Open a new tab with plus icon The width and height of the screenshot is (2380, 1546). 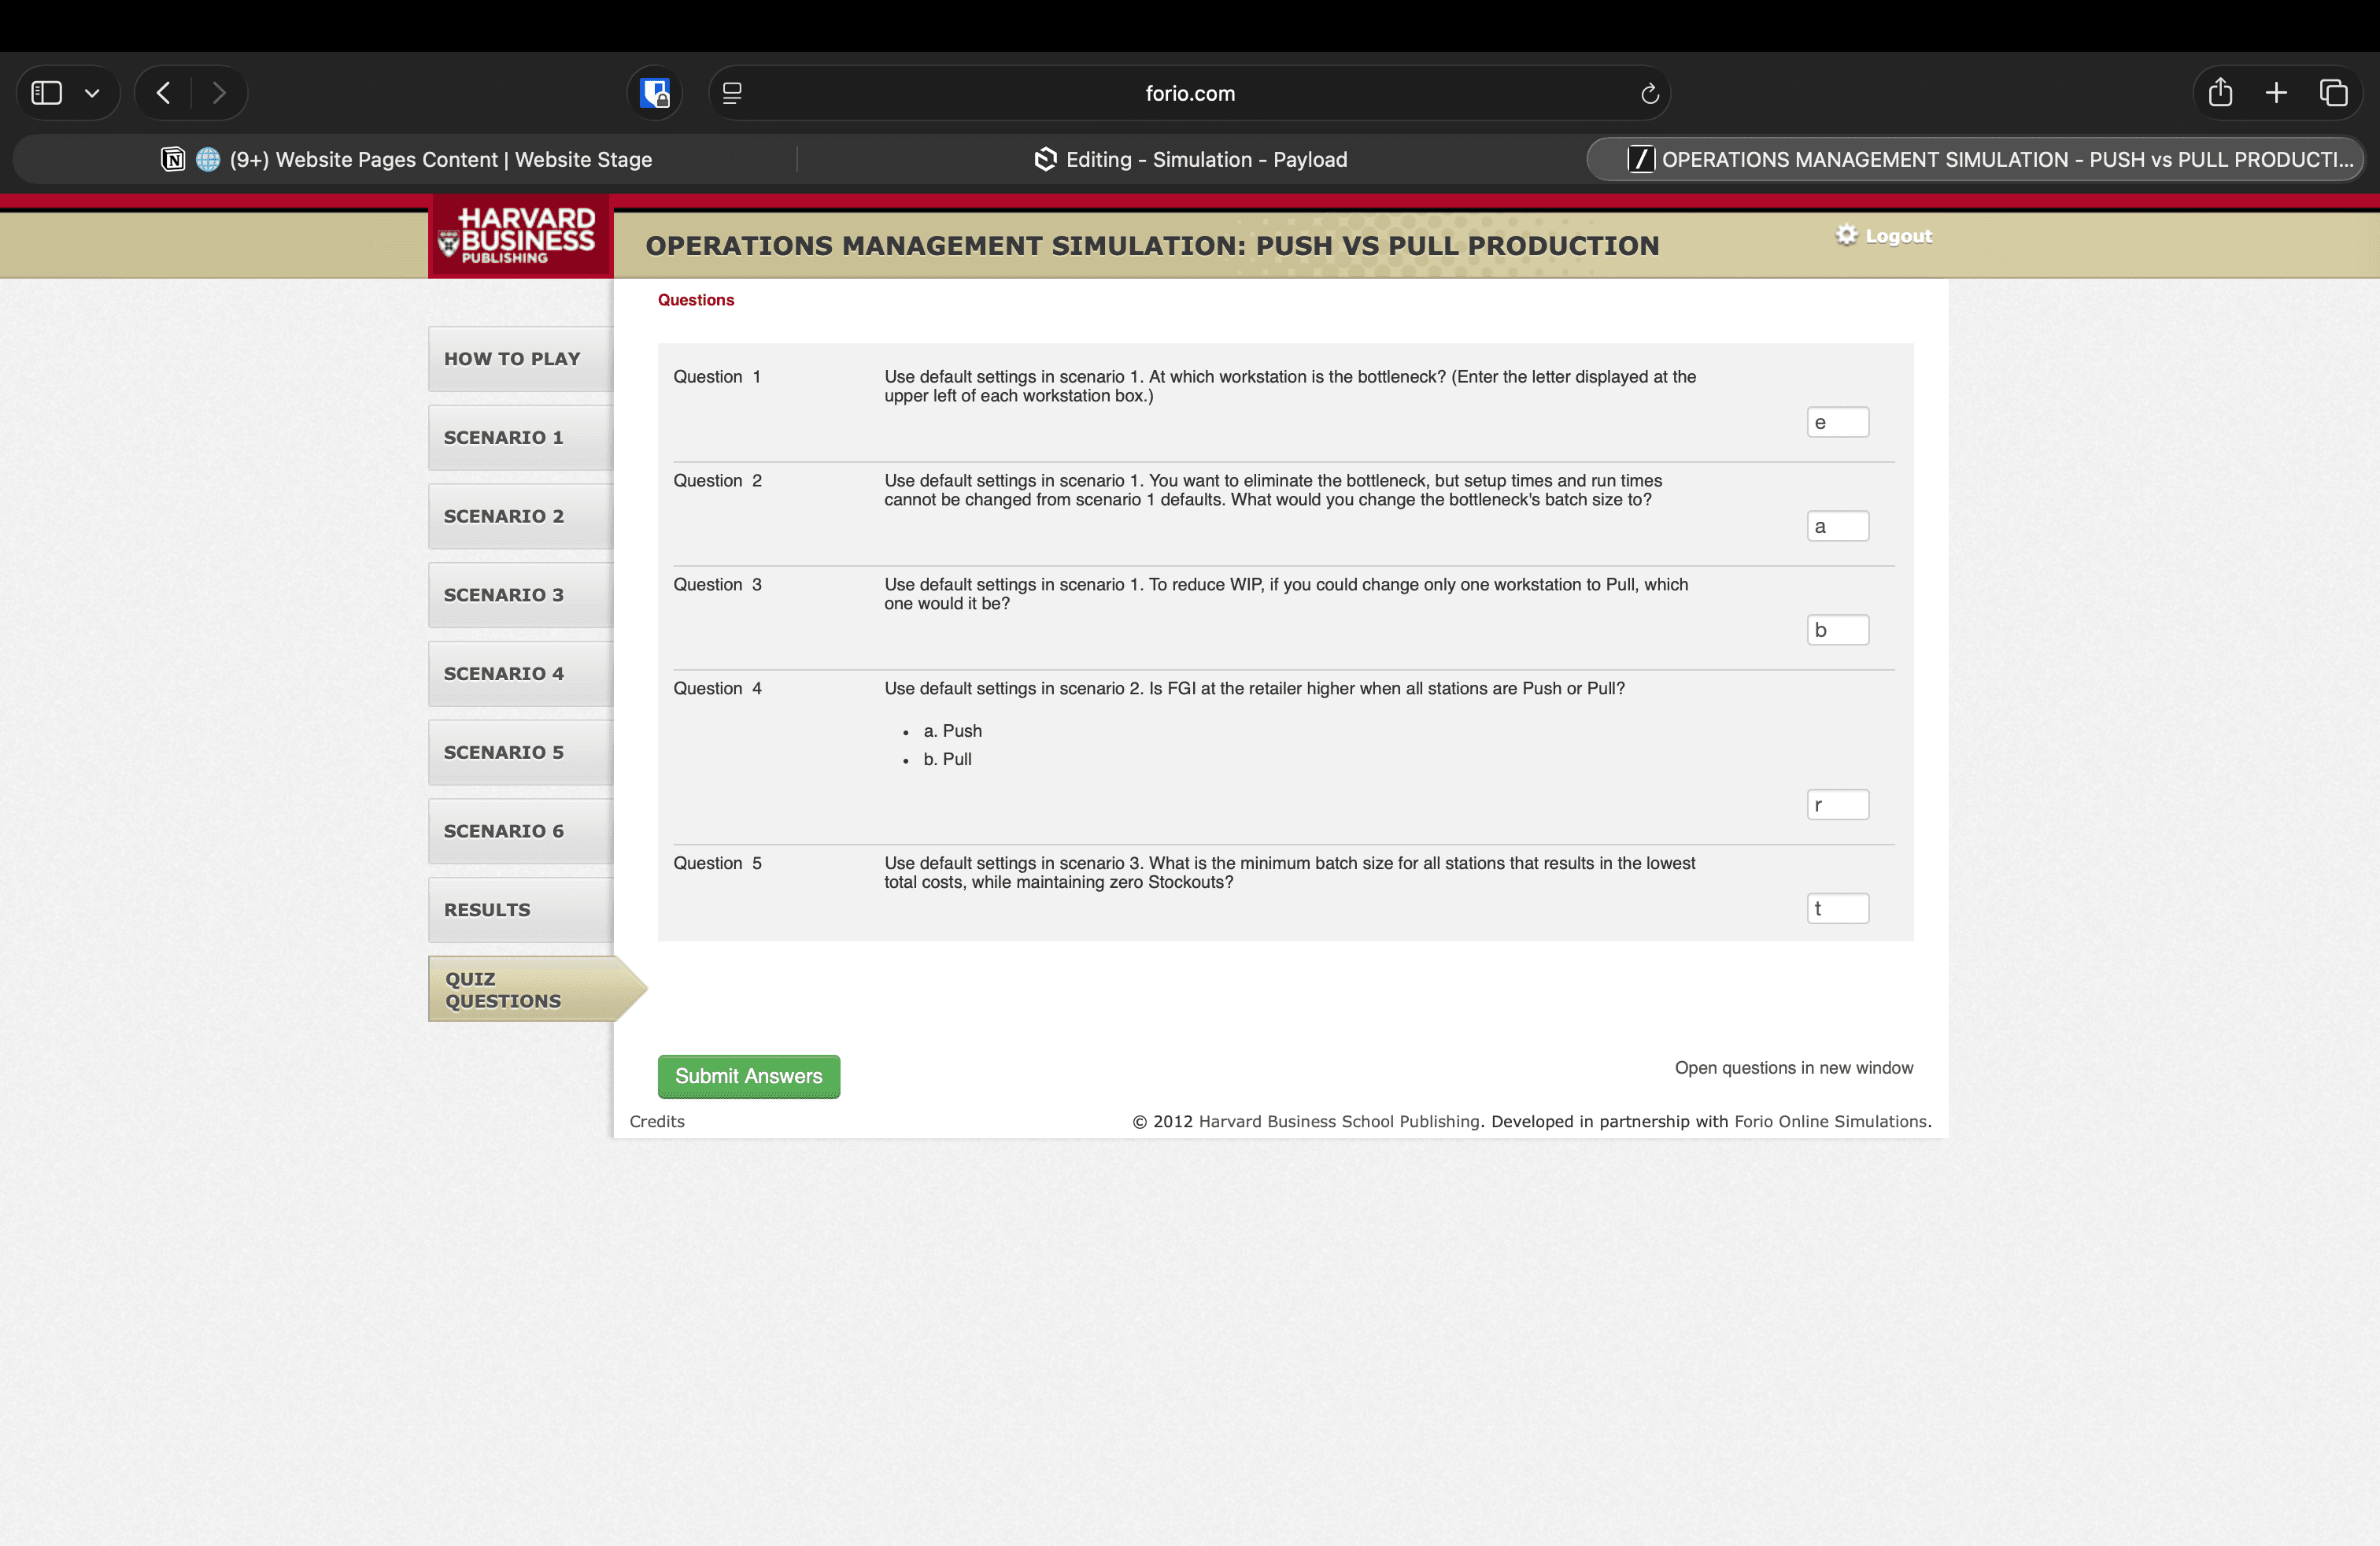pos(2276,93)
